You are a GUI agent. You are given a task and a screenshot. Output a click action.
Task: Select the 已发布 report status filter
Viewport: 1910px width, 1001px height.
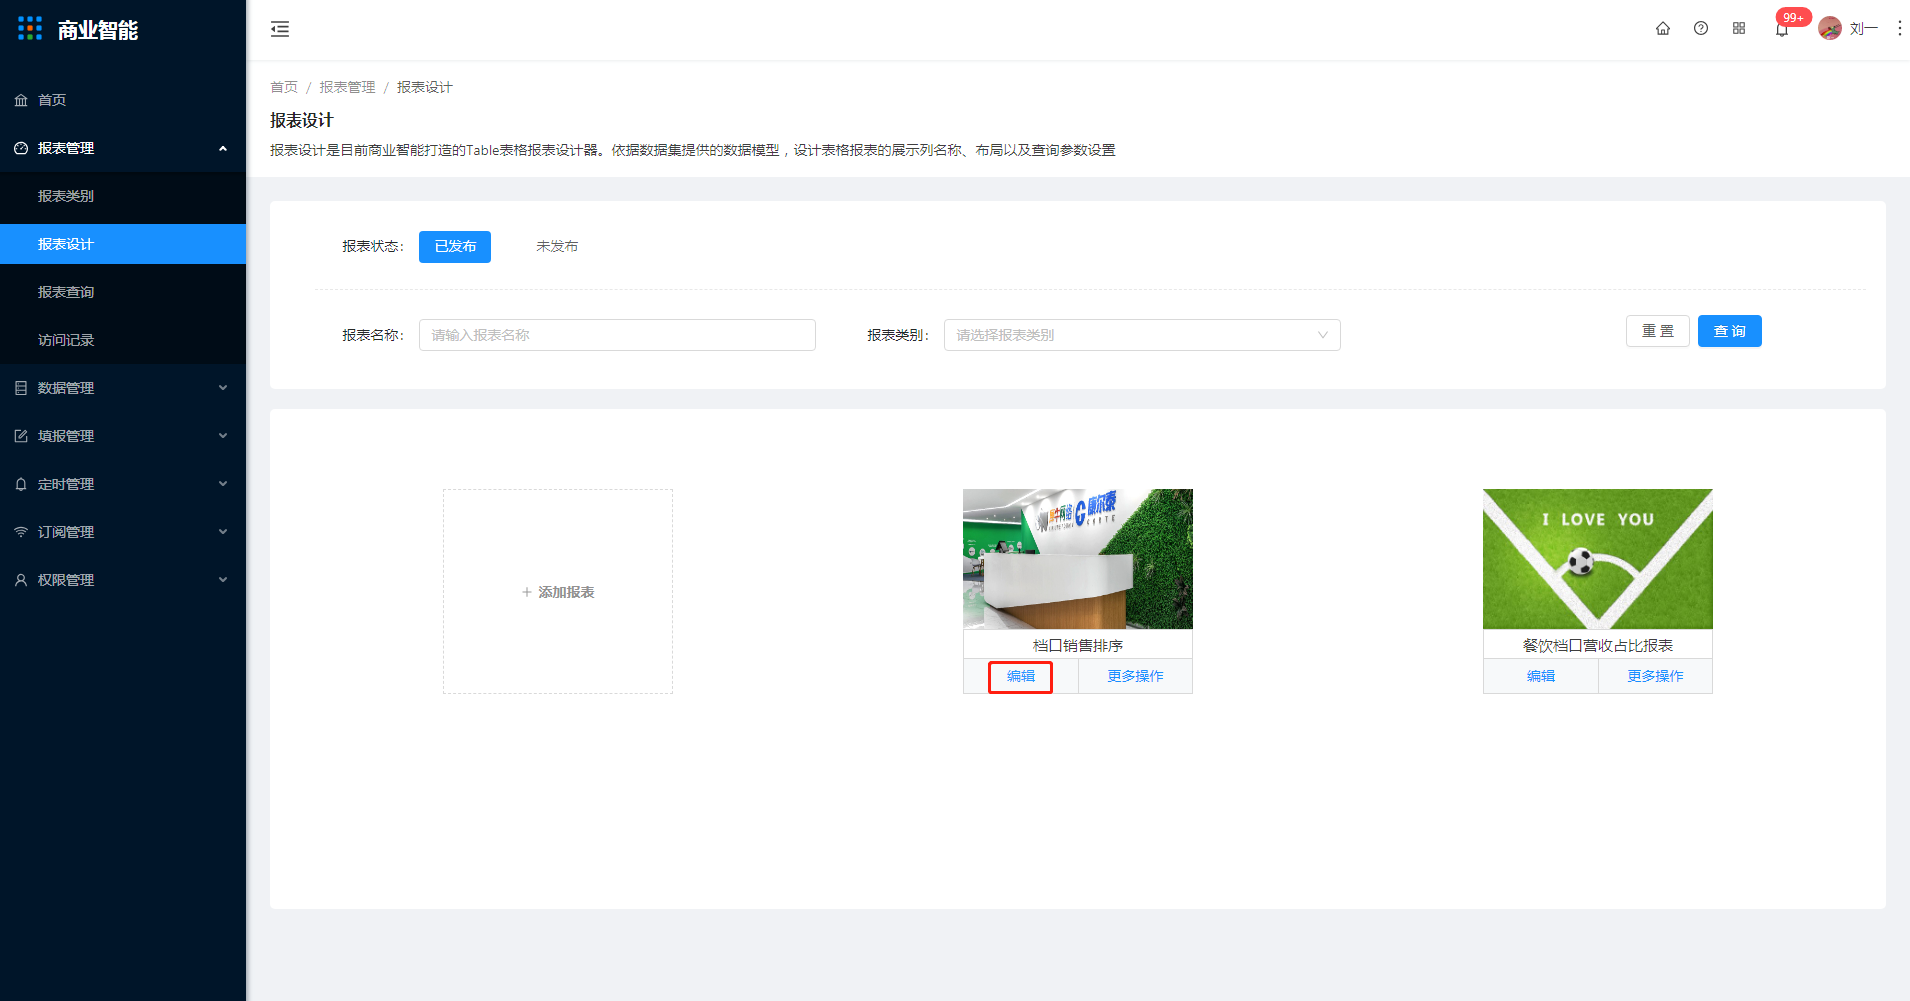[x=455, y=246]
